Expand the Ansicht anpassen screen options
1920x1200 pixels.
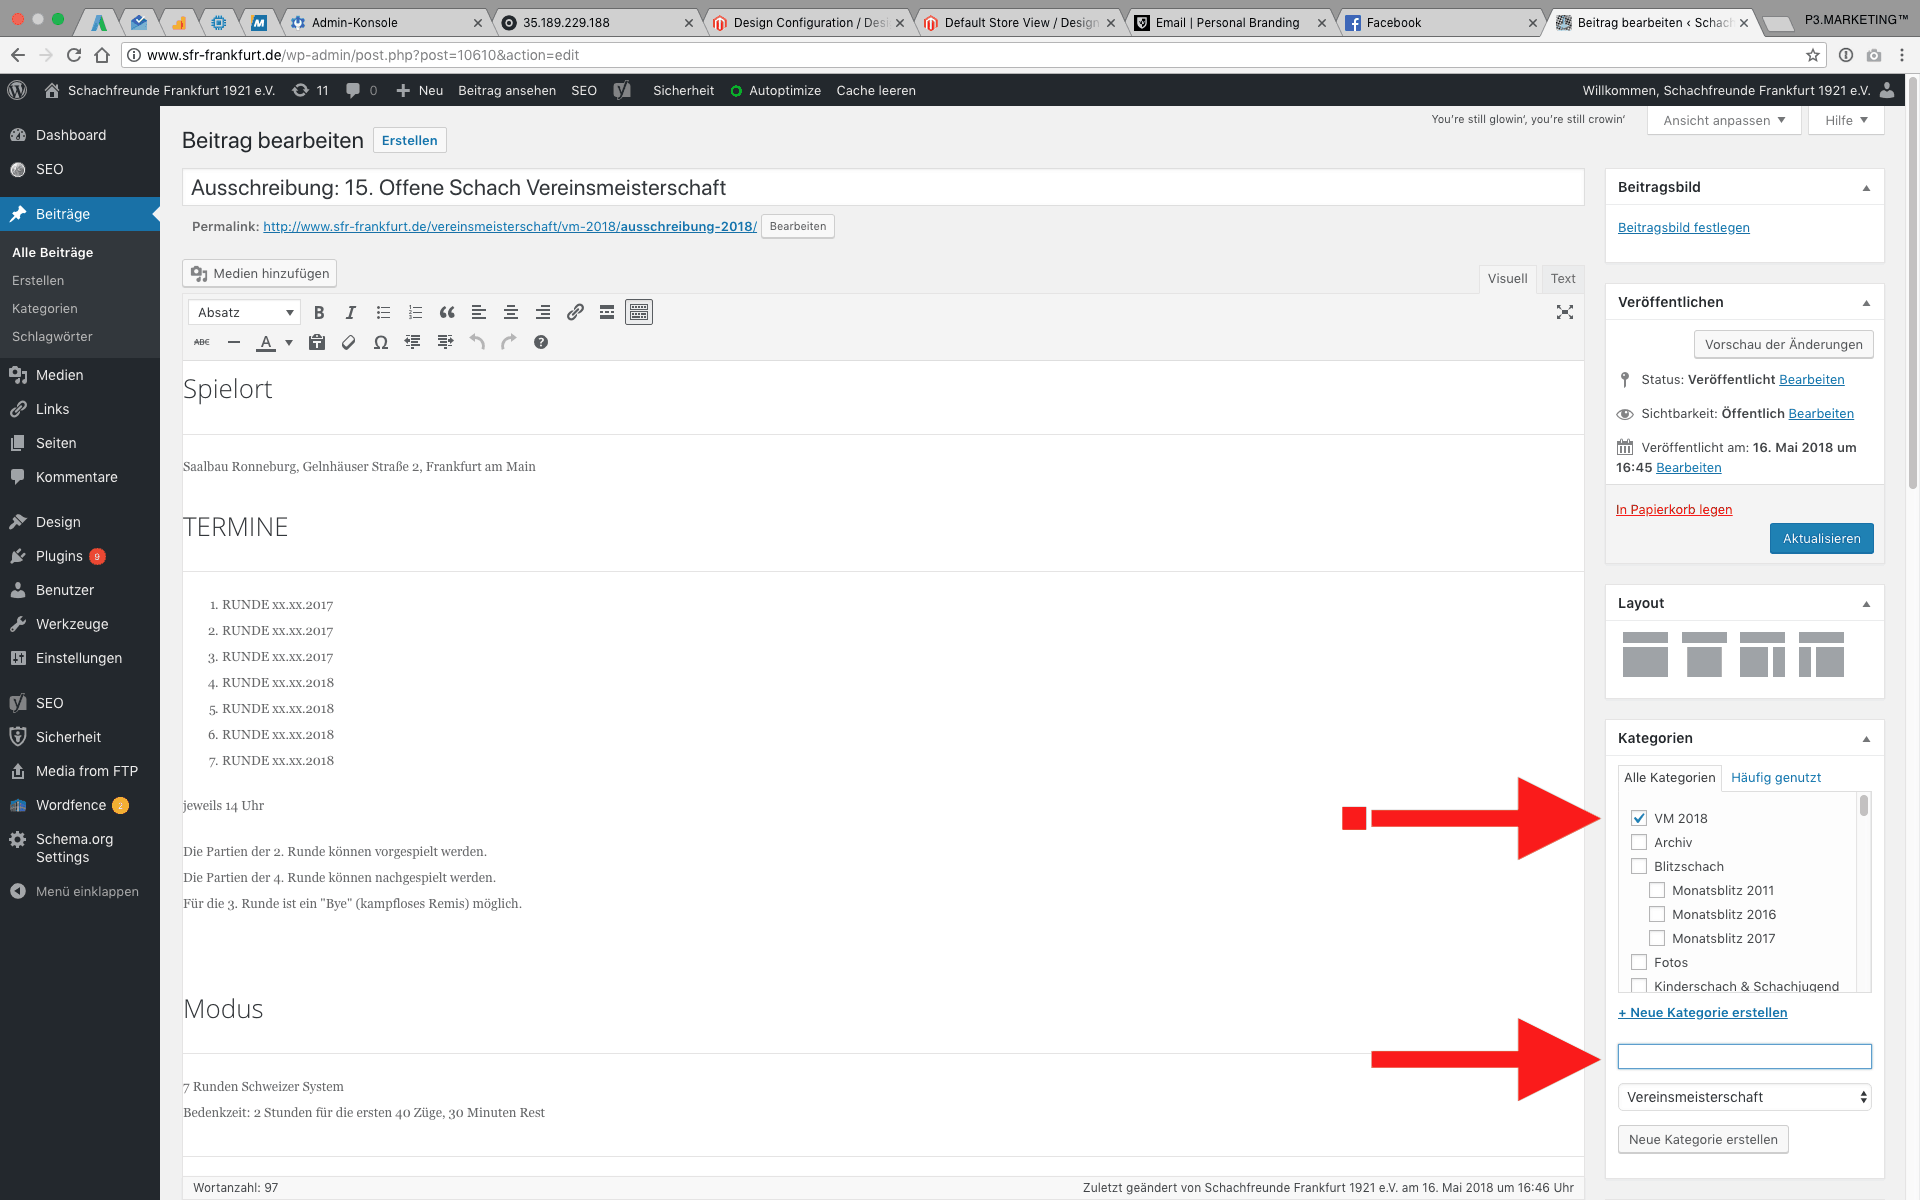pos(1724,120)
